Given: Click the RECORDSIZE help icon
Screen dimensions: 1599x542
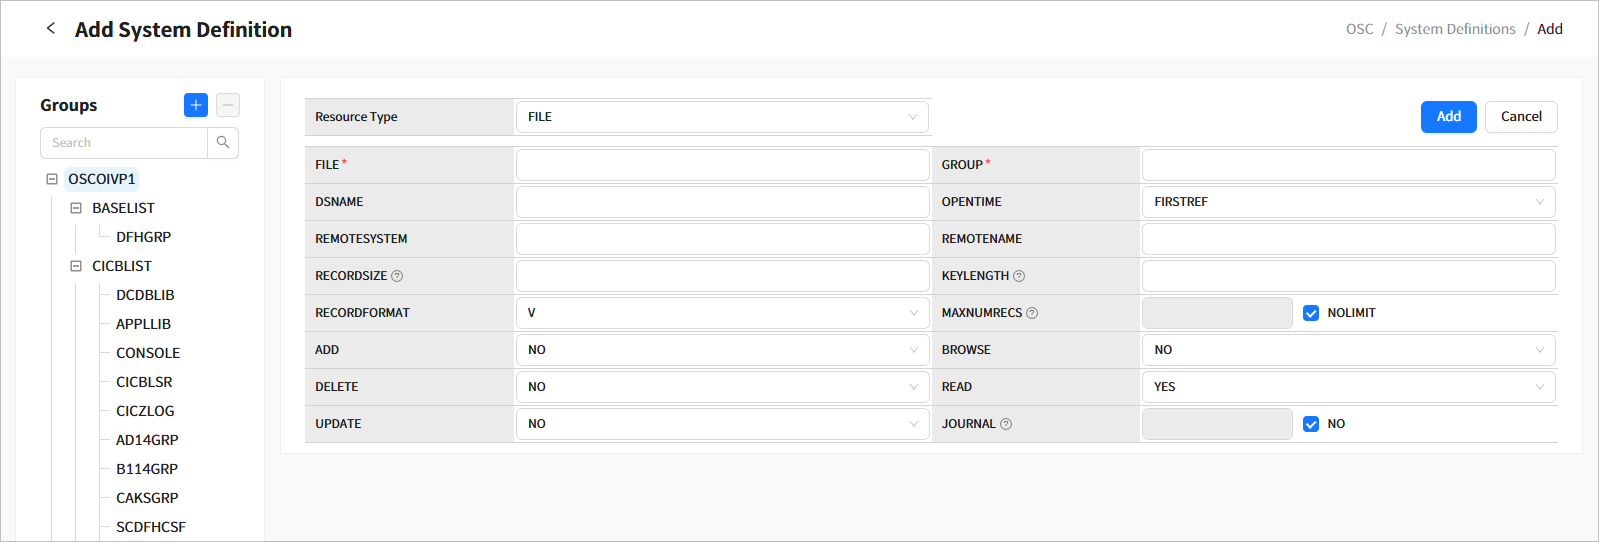Looking at the screenshot, I should (397, 276).
